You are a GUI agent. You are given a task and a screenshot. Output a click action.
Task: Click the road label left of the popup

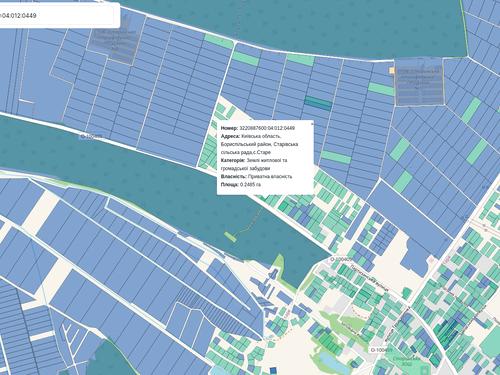point(91,136)
